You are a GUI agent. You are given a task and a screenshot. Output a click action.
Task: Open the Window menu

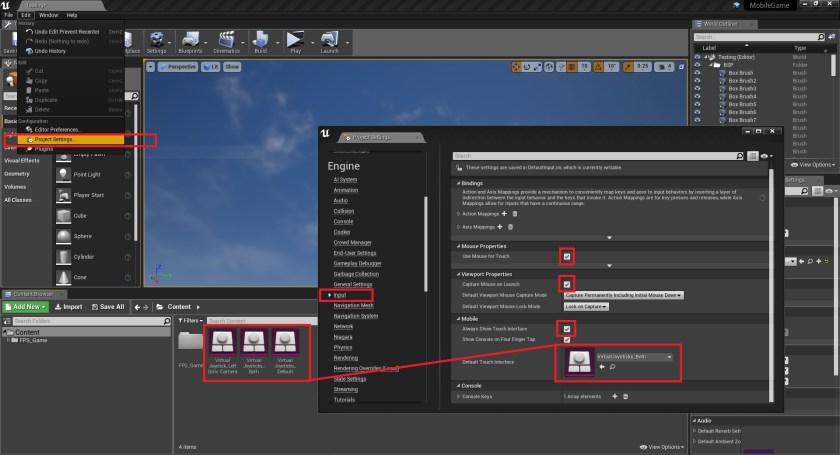click(48, 16)
